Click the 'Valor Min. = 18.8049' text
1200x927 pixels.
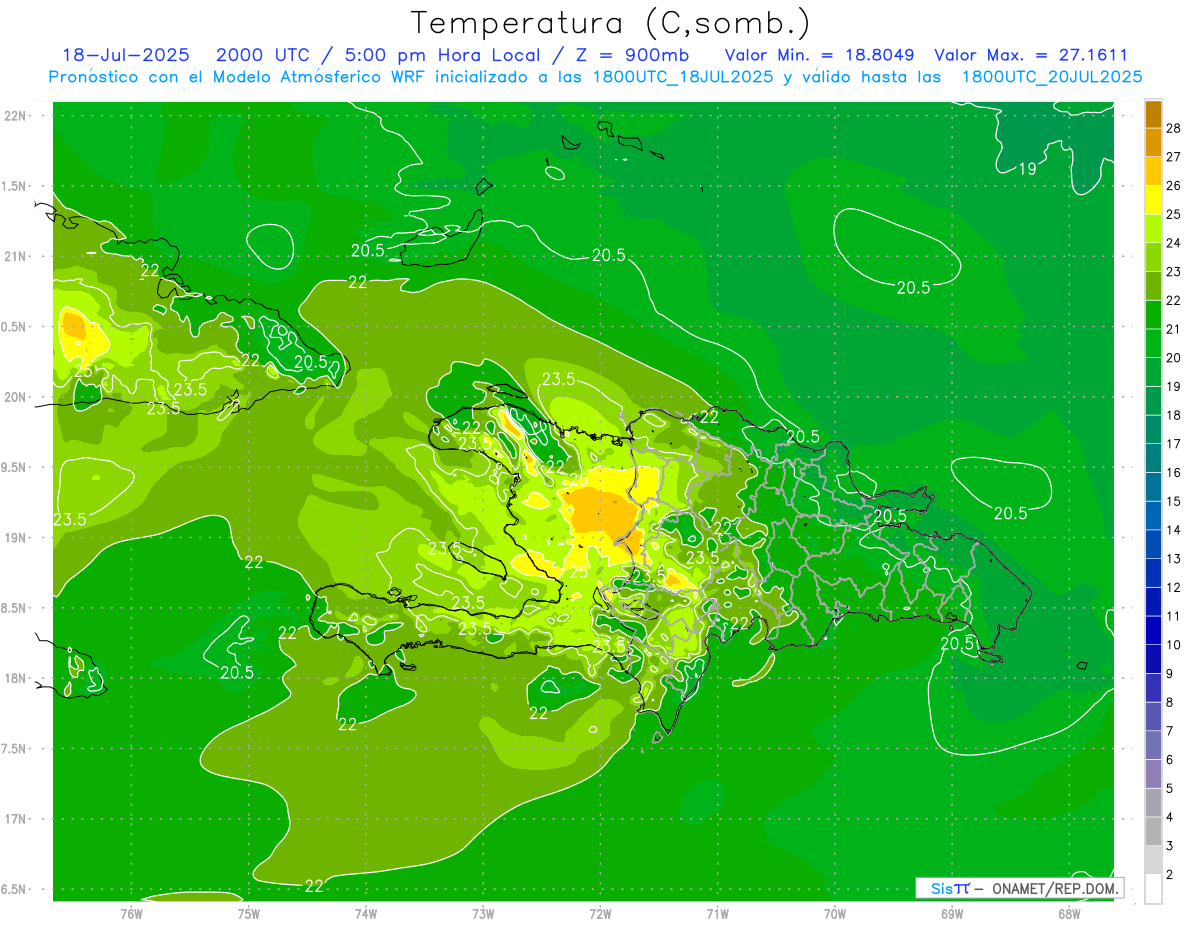(819, 56)
